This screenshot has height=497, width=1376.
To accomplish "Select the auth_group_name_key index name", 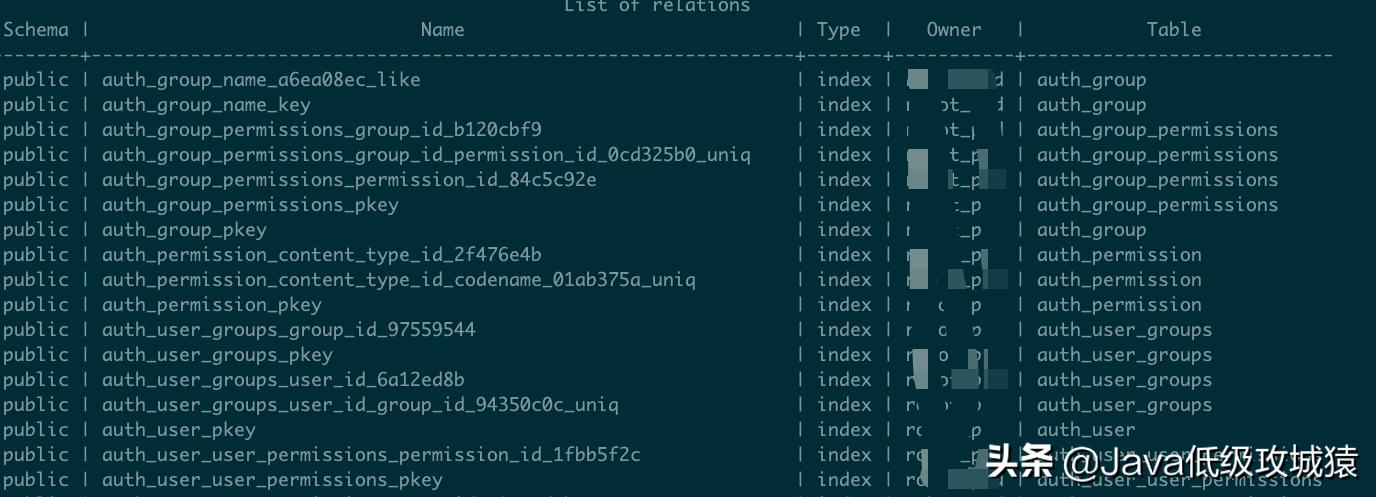I will tap(206, 105).
